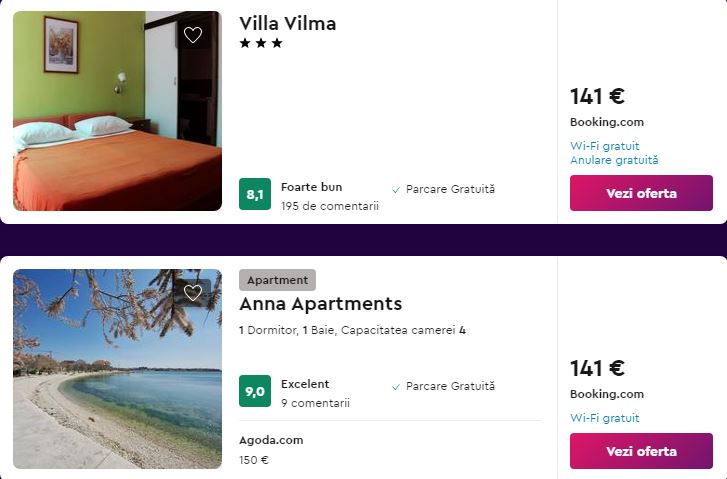Favorite Anna Apartments with heart icon
The height and width of the screenshot is (479, 727).
pyautogui.click(x=193, y=293)
